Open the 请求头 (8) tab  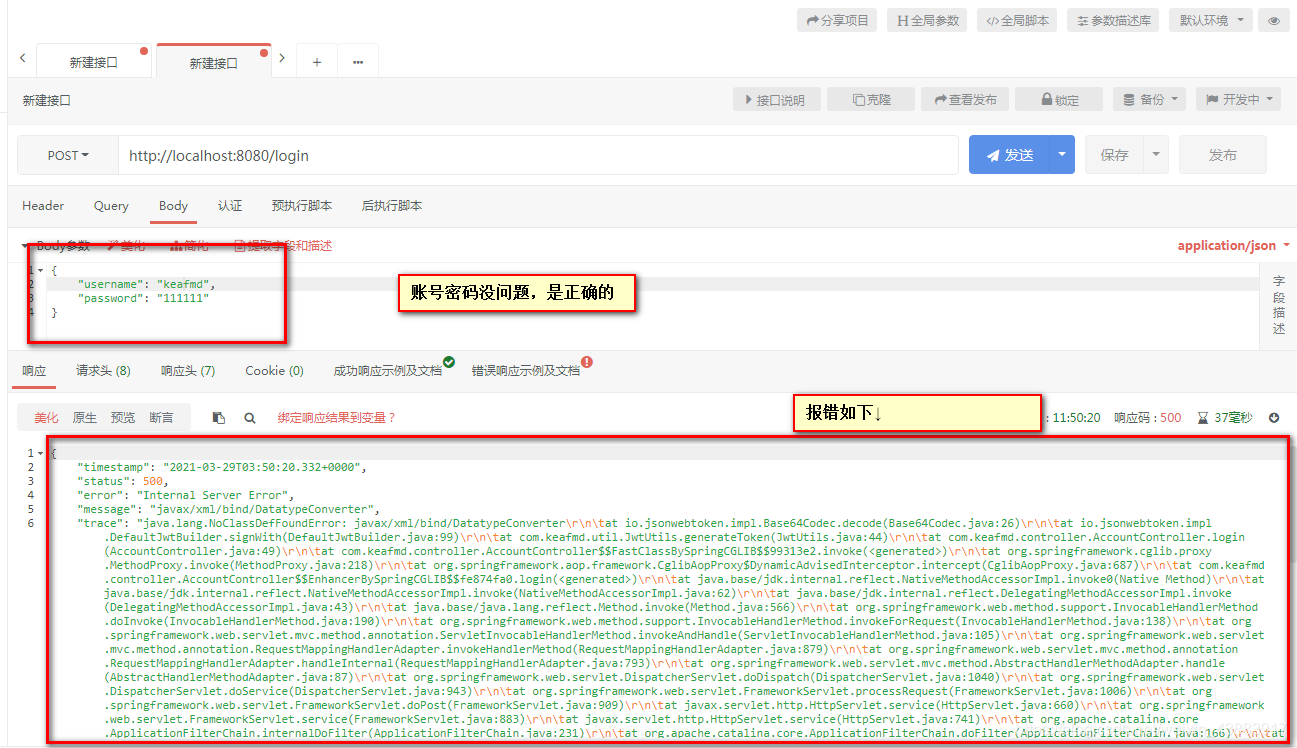(x=103, y=371)
